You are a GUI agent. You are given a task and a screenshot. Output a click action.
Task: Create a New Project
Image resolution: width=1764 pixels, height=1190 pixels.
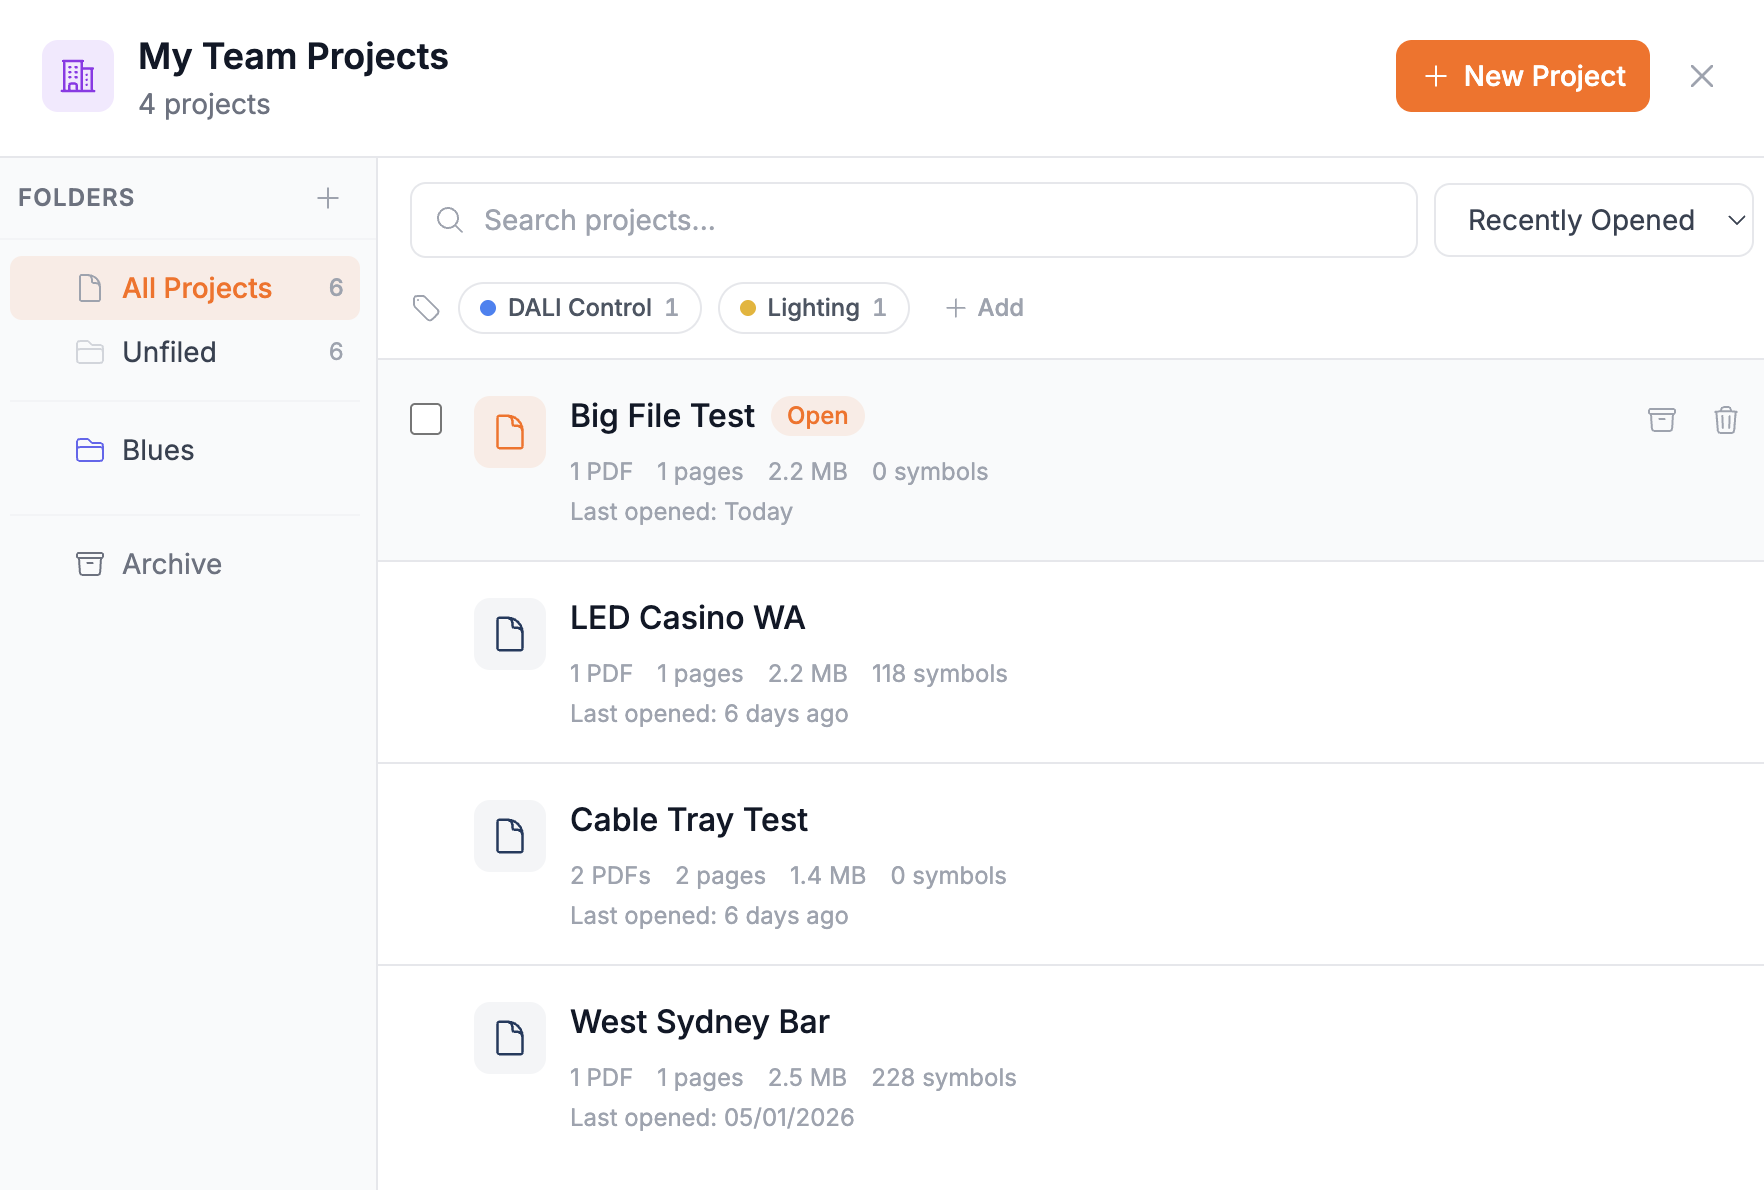tap(1522, 76)
